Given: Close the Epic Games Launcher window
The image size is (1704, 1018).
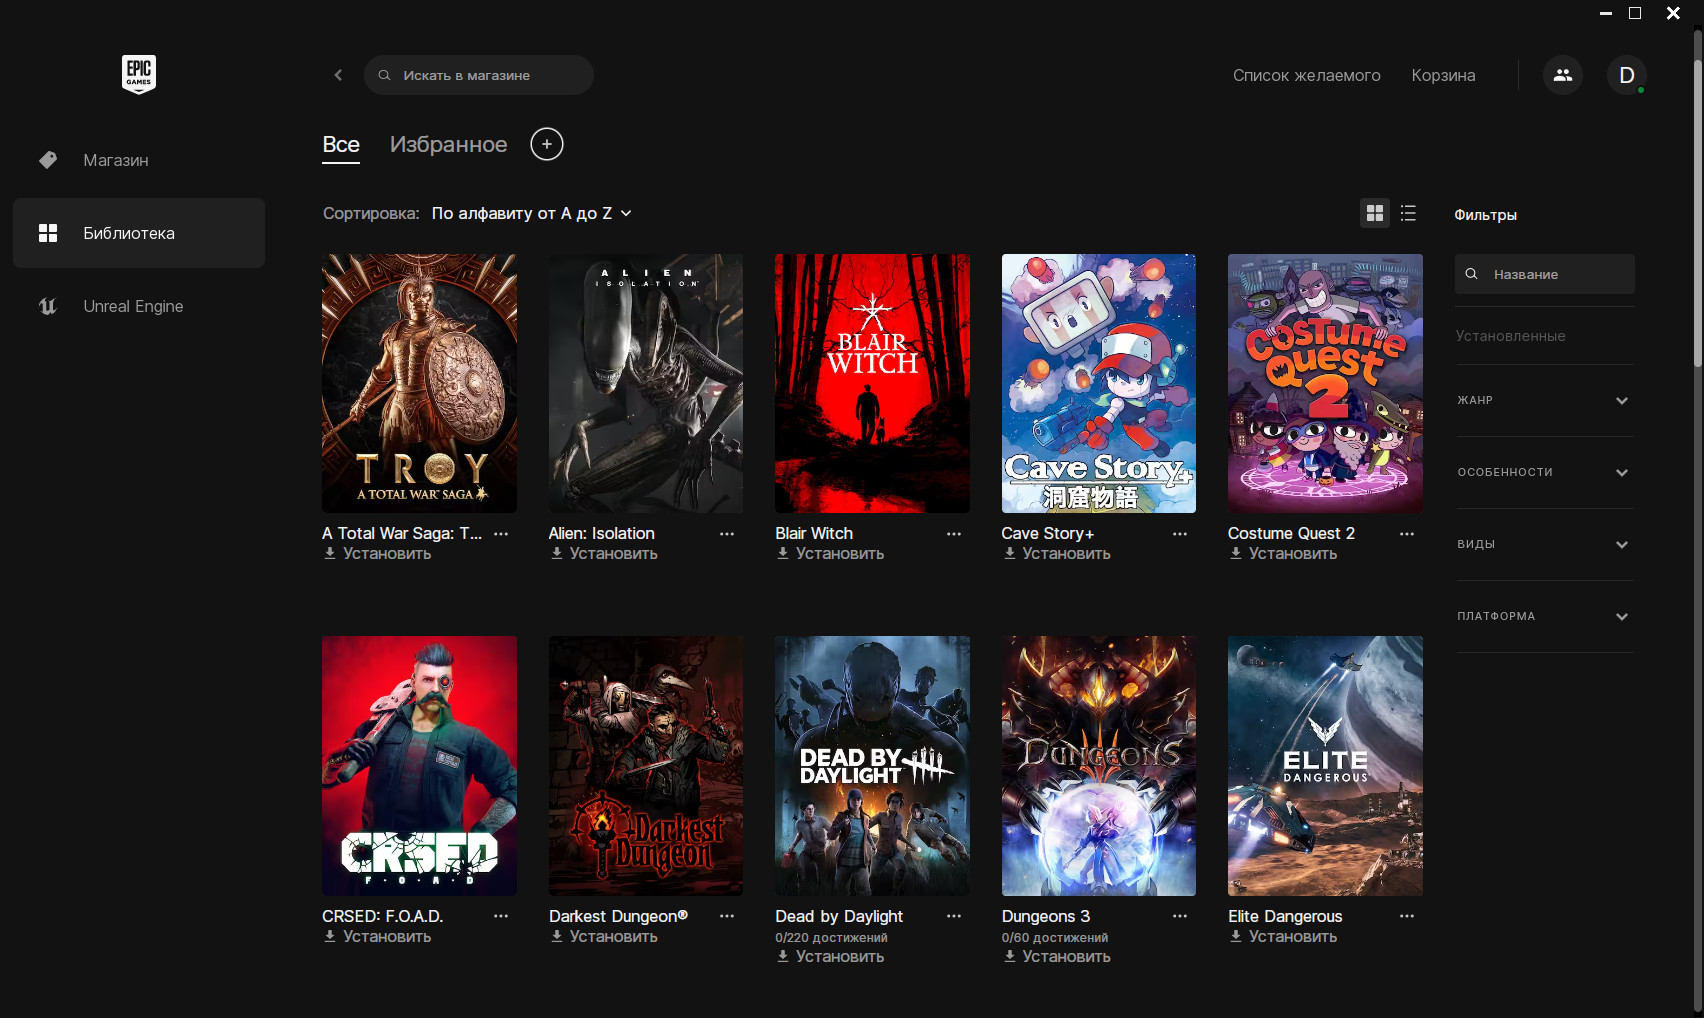Looking at the screenshot, I should [x=1673, y=13].
